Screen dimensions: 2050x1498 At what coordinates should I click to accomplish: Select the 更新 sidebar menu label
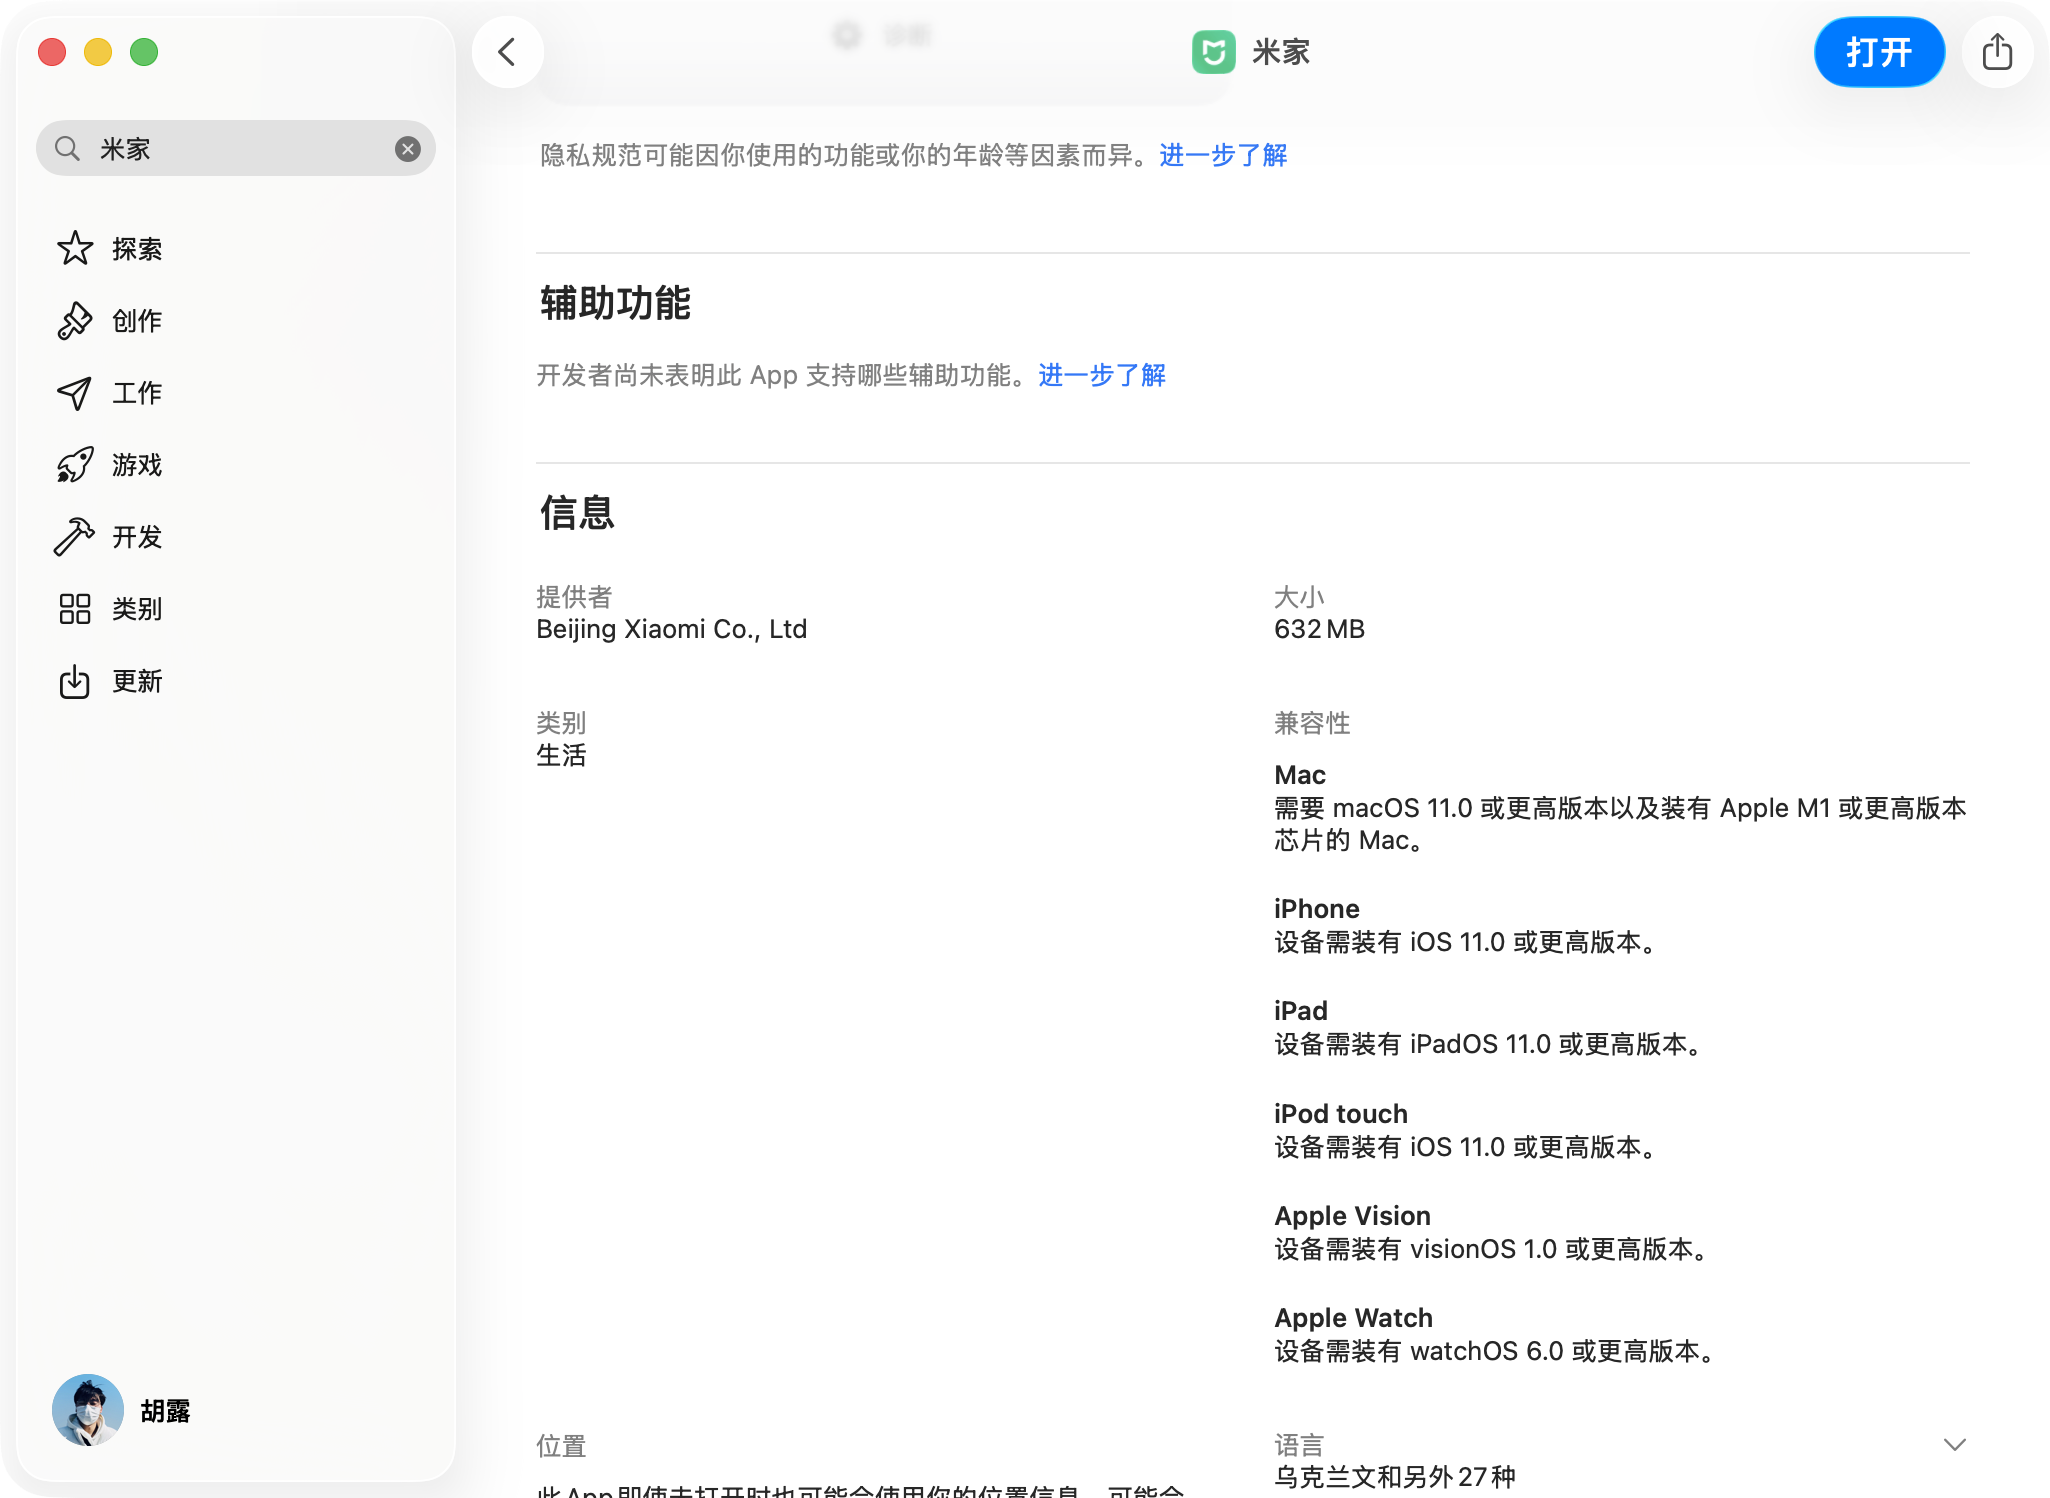[137, 682]
